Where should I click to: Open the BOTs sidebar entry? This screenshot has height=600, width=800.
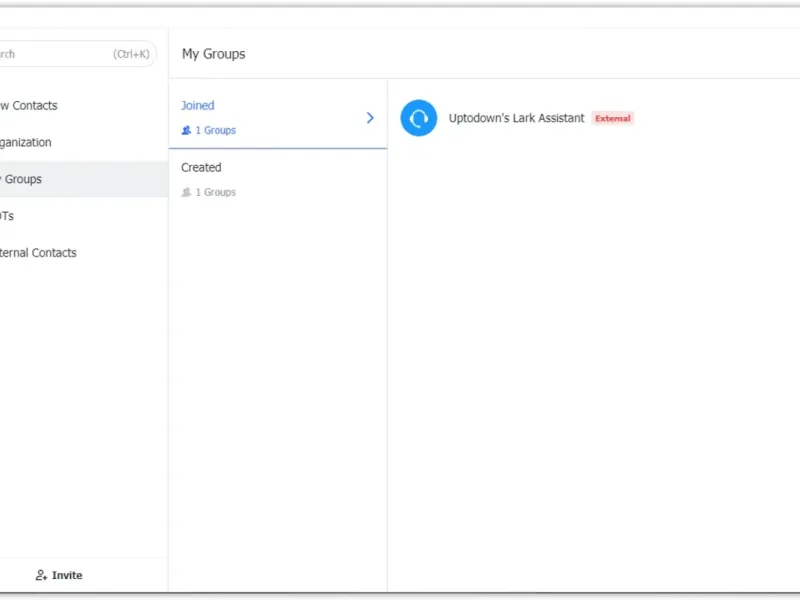pos(7,216)
